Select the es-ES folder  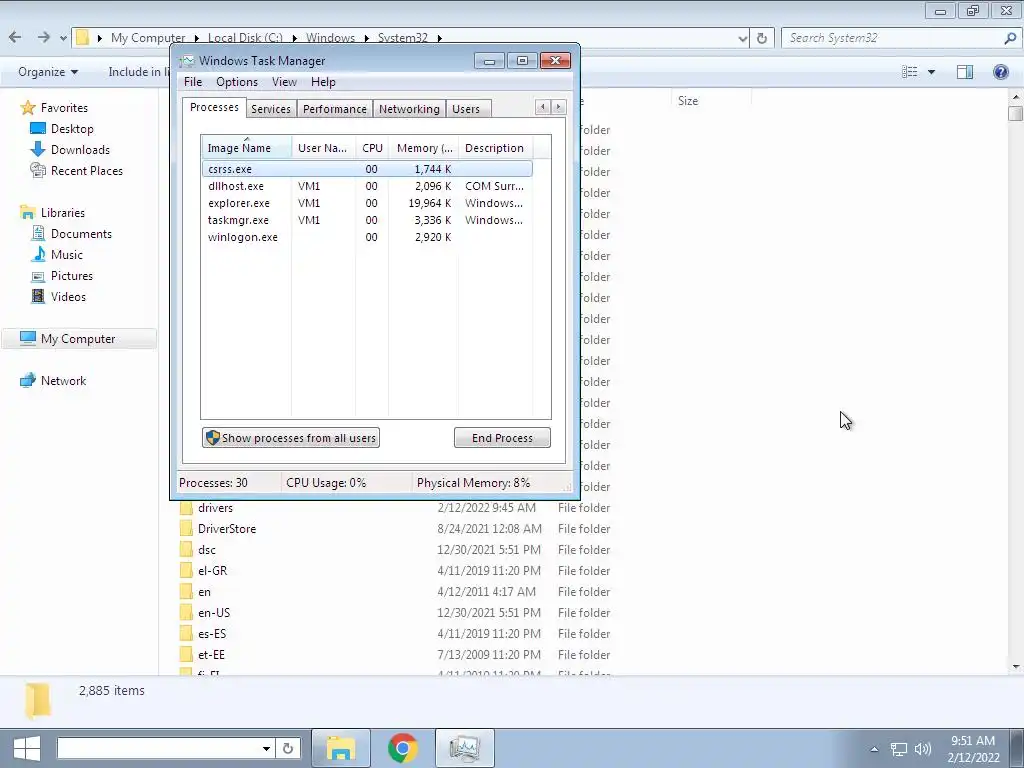tap(212, 633)
